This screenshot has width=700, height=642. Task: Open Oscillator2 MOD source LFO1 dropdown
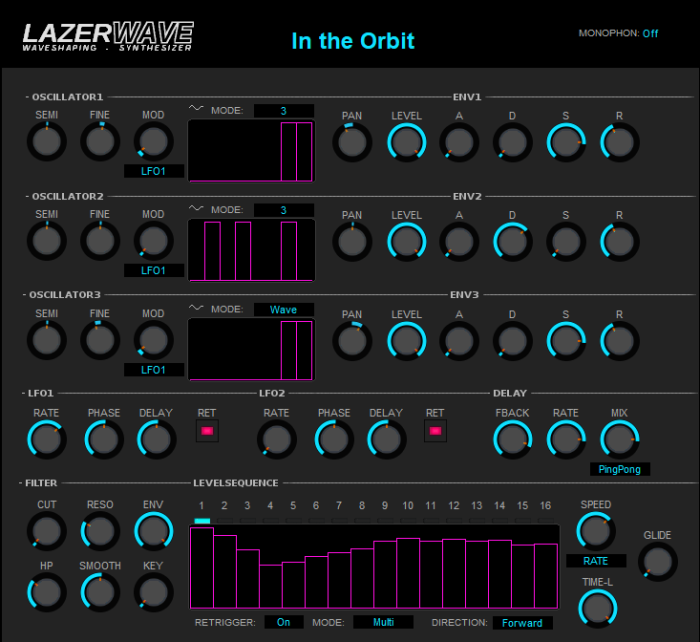[x=154, y=271]
